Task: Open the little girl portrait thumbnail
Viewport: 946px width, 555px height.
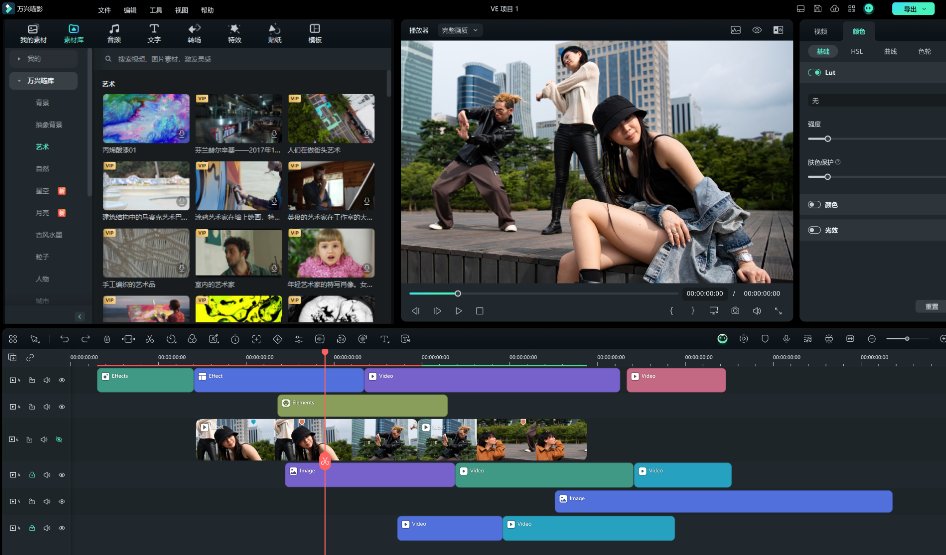Action: (x=331, y=253)
